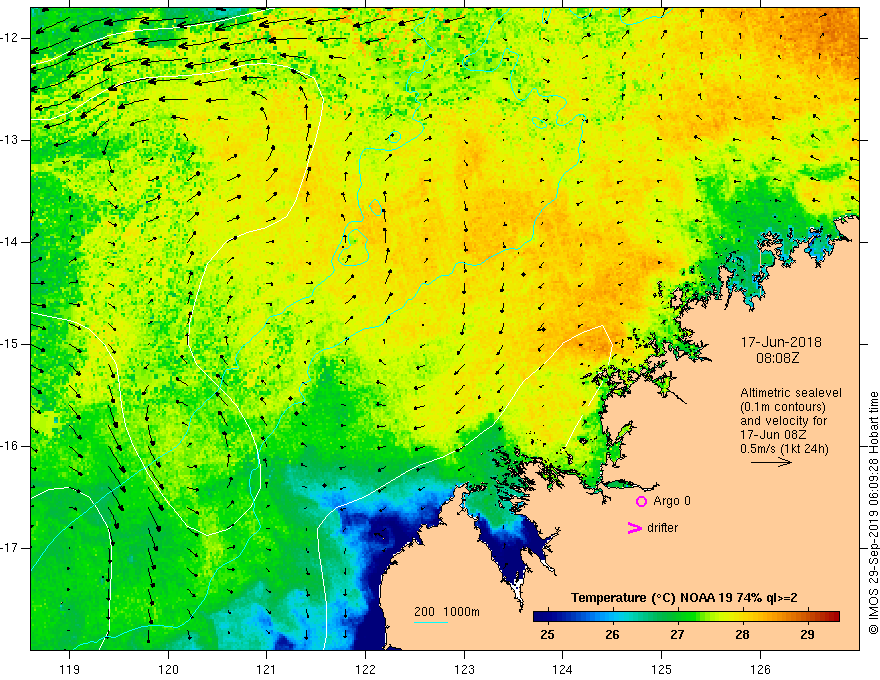Click the '(0.1m contours)' caption line
The height and width of the screenshot is (680, 880).
(x=783, y=407)
